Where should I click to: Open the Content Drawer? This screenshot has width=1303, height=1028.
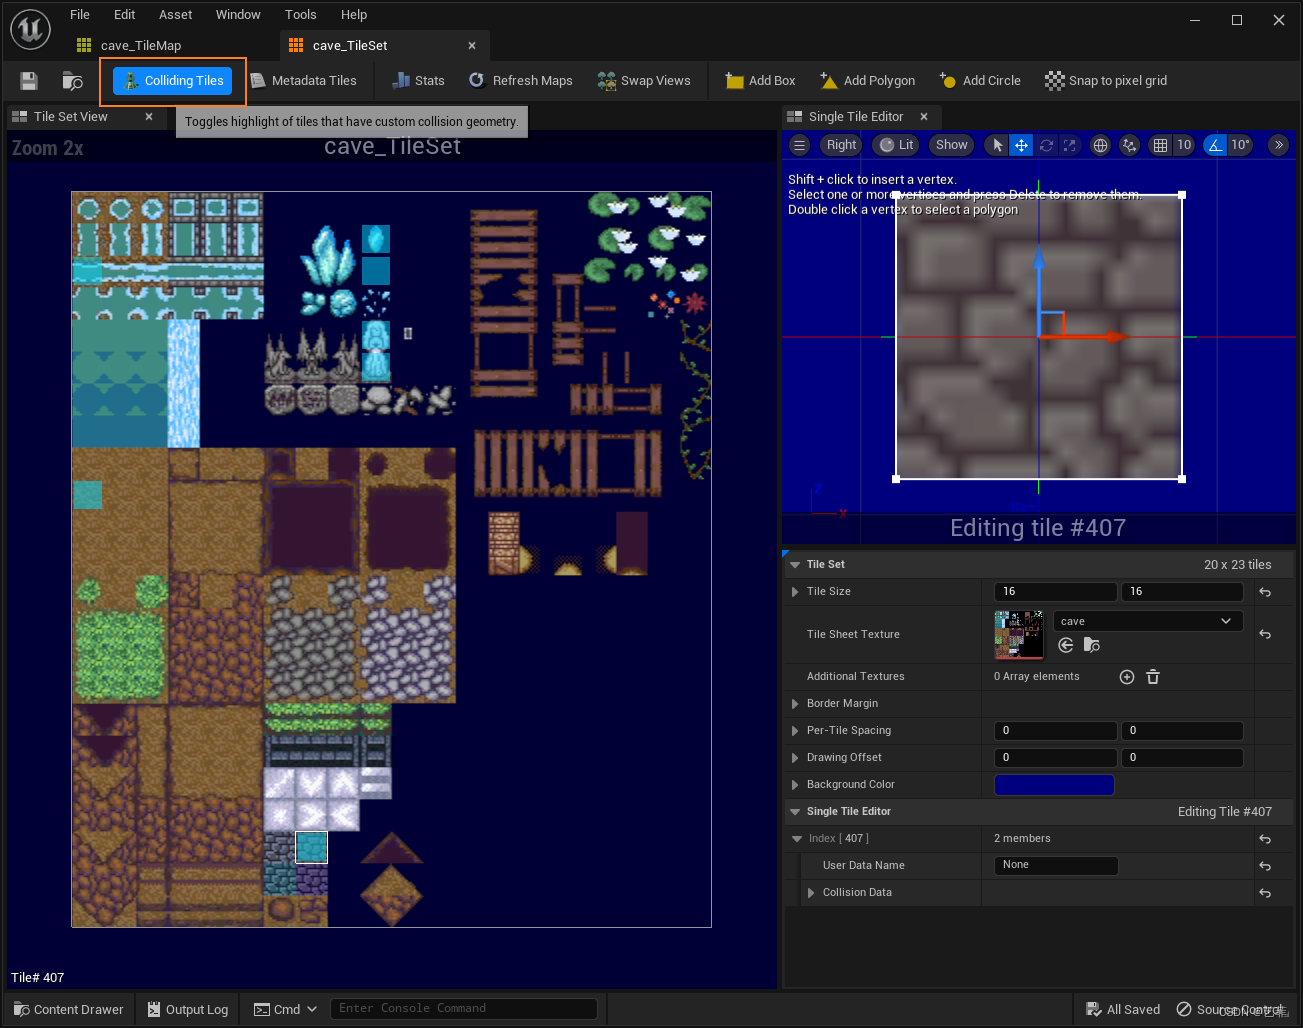coord(69,1009)
